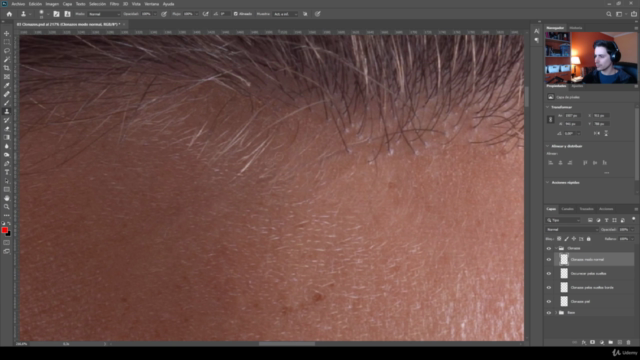Click the background color swatch

click(x=9, y=234)
